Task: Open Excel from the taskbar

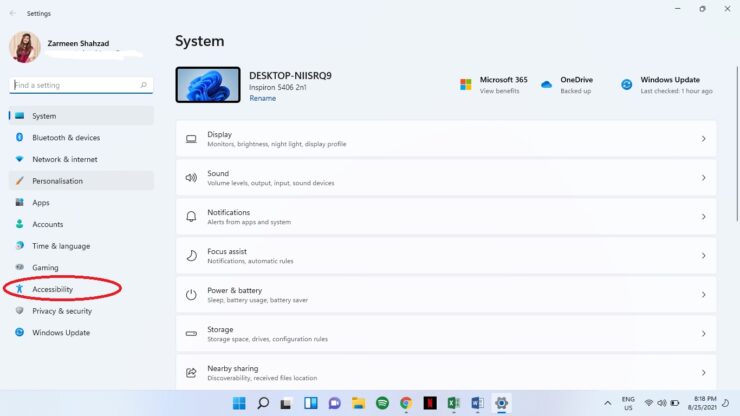Action: 454,403
